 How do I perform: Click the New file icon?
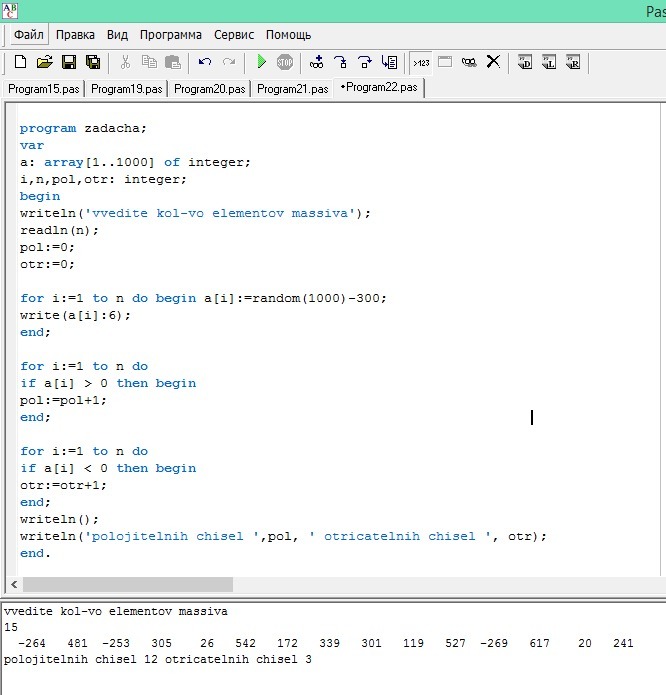click(x=20, y=62)
